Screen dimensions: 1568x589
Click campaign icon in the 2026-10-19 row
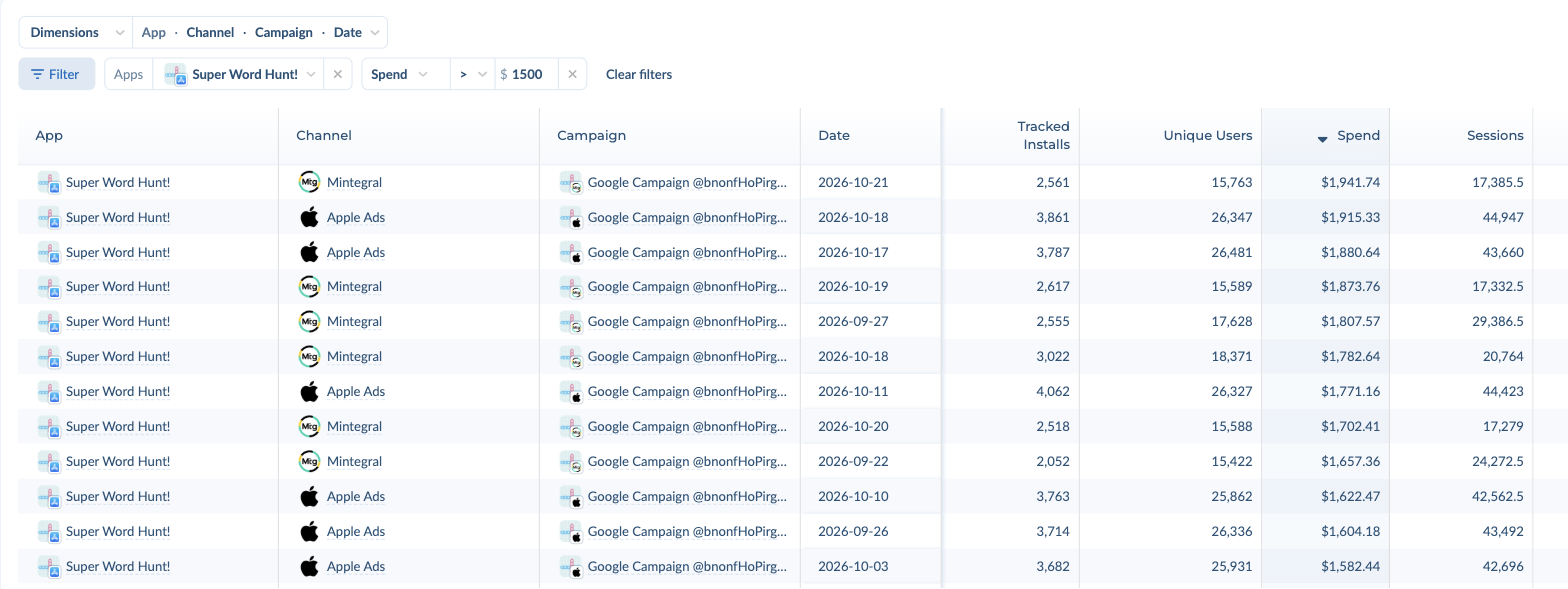571,287
